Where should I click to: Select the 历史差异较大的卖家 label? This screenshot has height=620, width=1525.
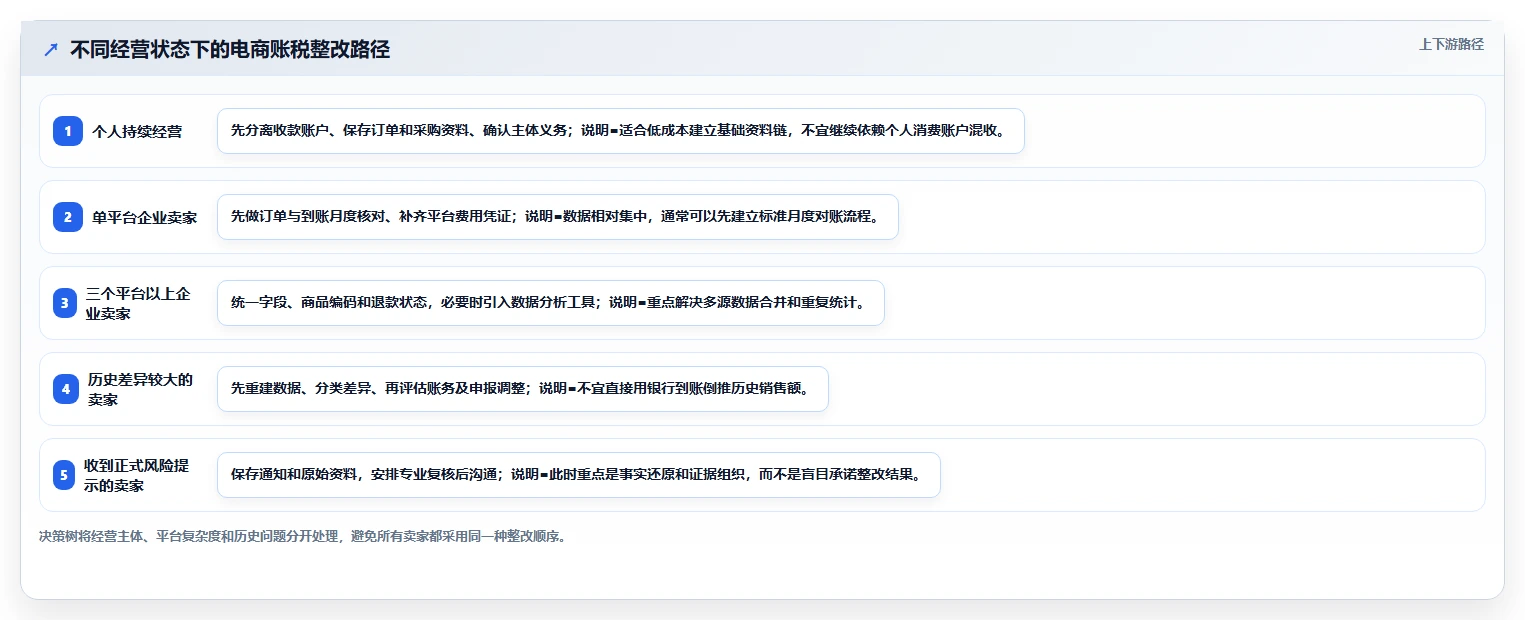coord(140,389)
